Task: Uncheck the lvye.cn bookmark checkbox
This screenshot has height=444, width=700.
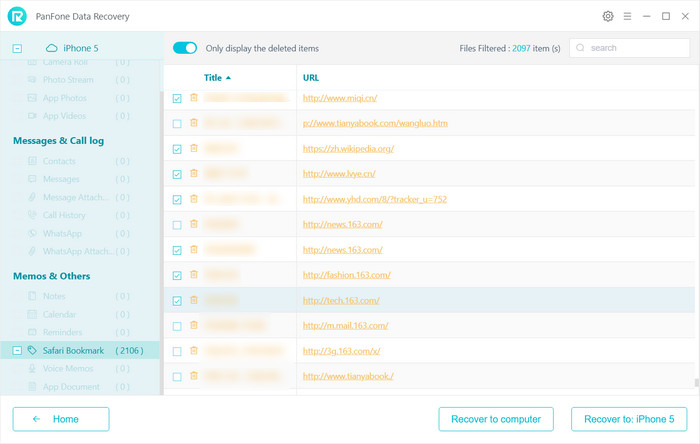Action: [x=177, y=174]
